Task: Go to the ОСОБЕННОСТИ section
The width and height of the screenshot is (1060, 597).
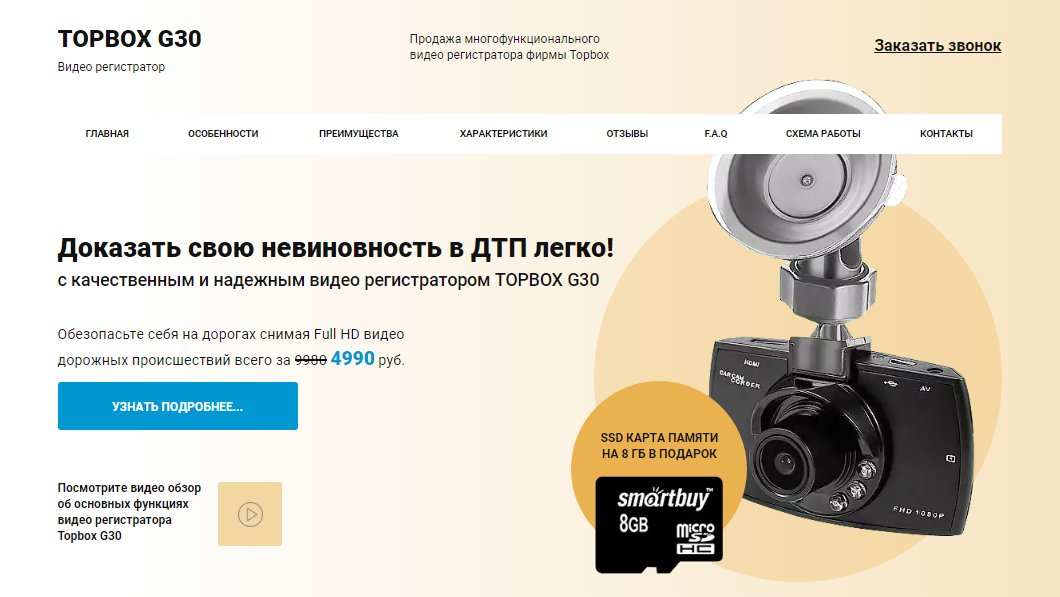Action: tap(223, 134)
